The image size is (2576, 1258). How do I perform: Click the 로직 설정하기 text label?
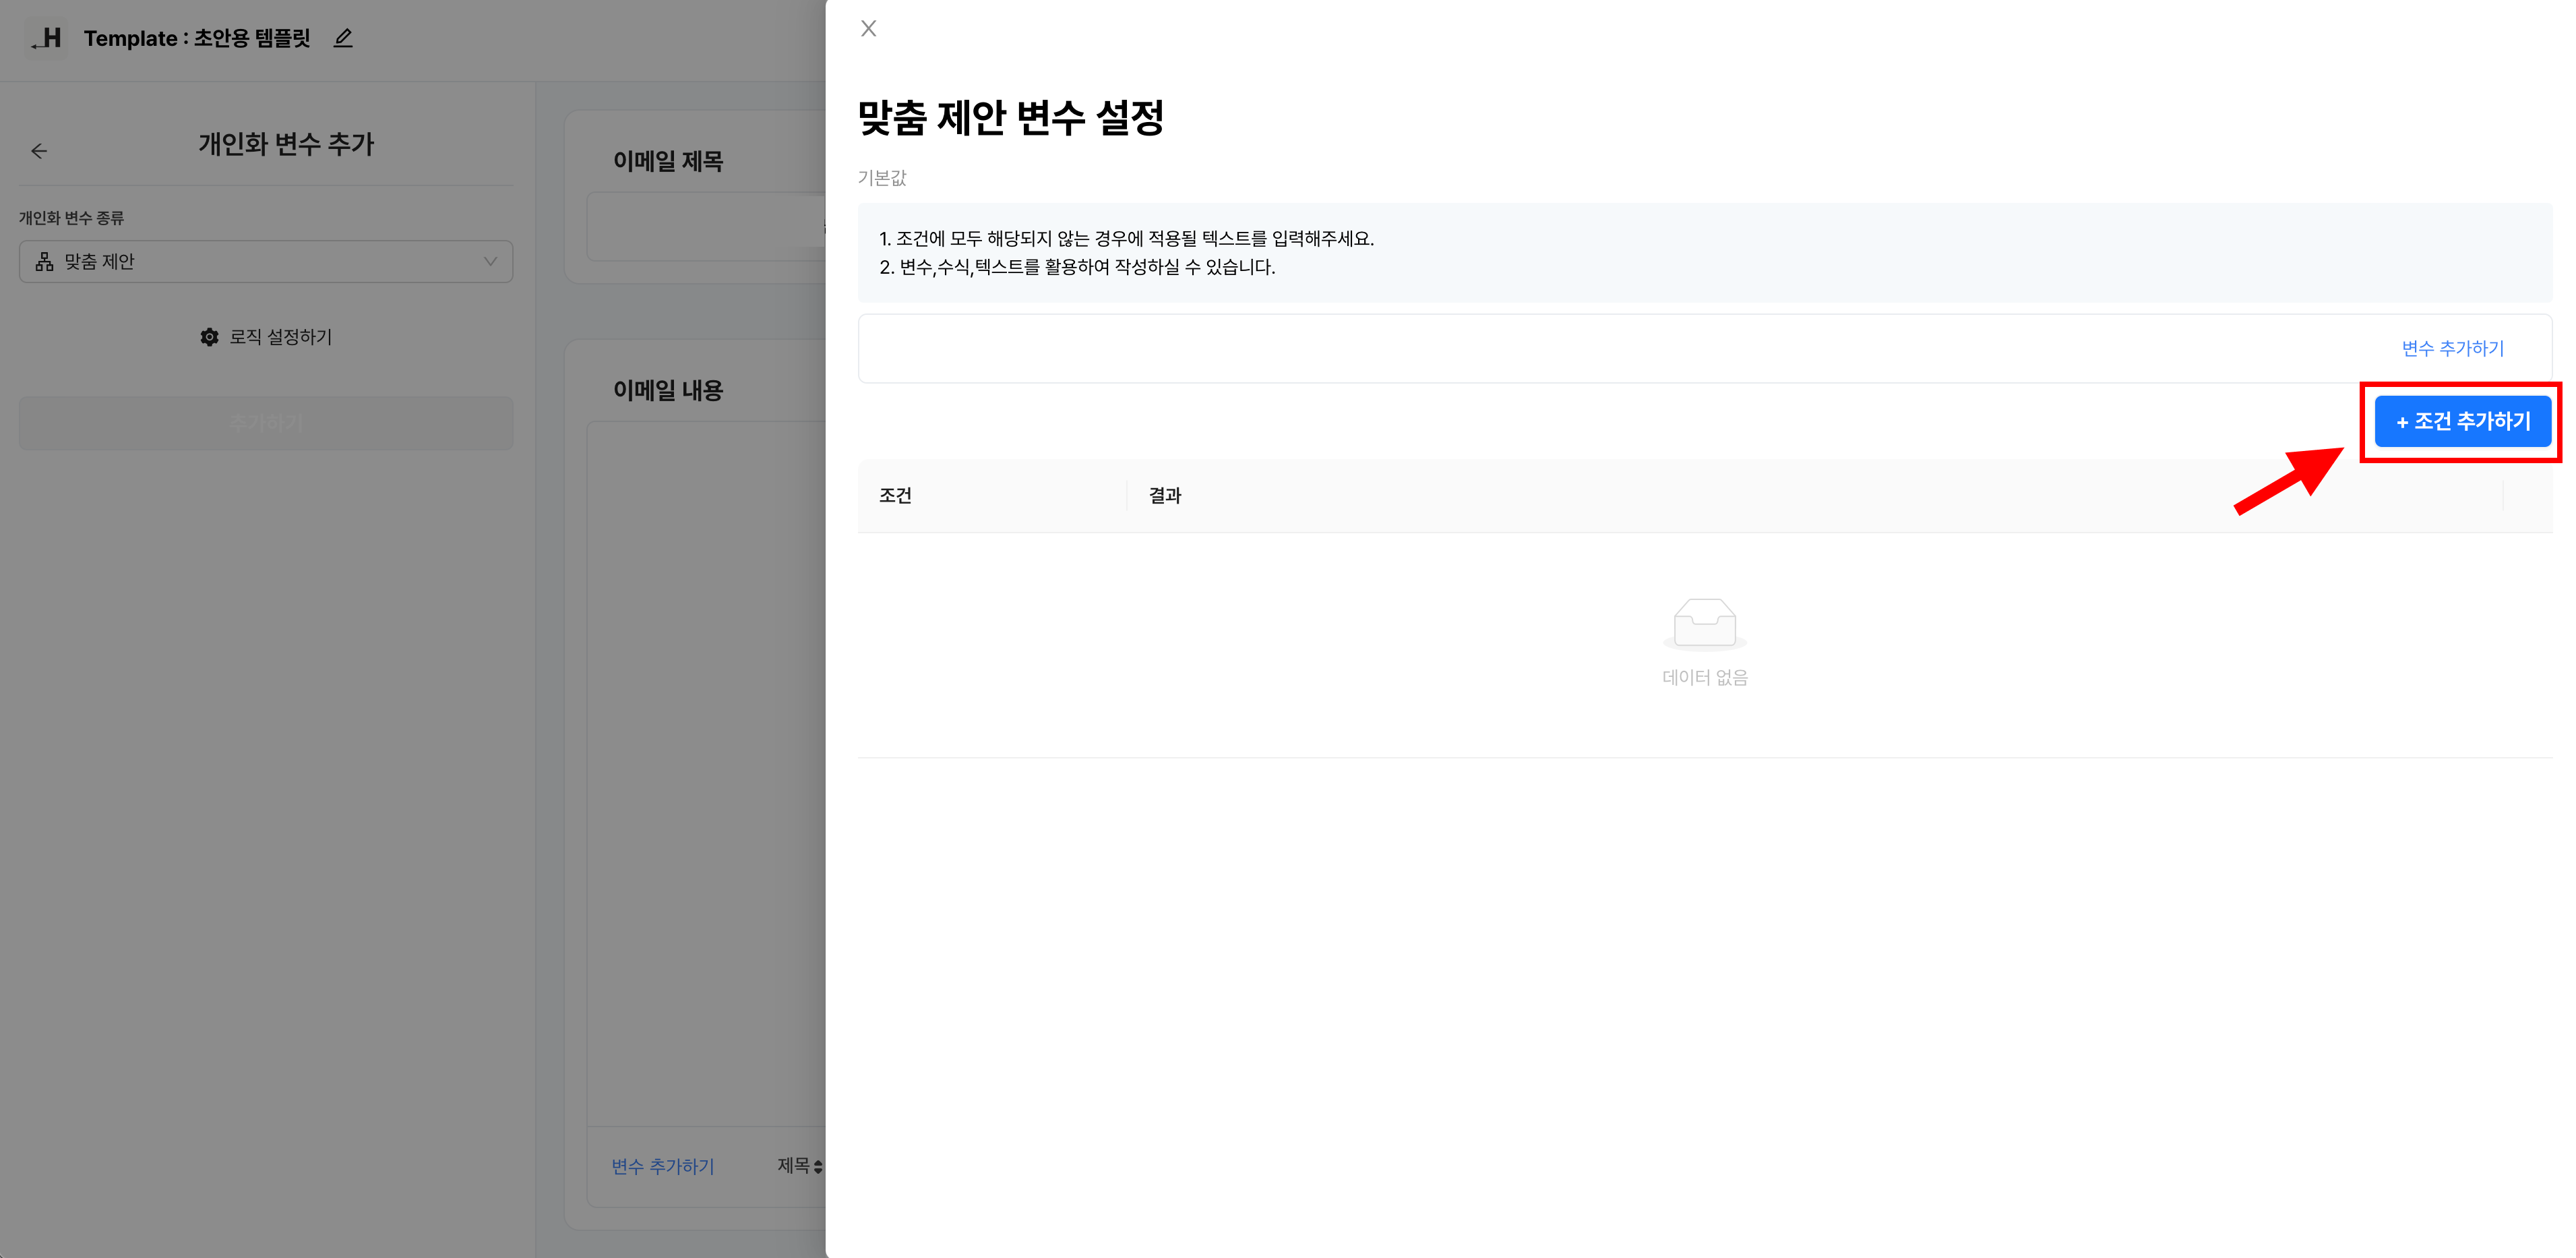(281, 337)
